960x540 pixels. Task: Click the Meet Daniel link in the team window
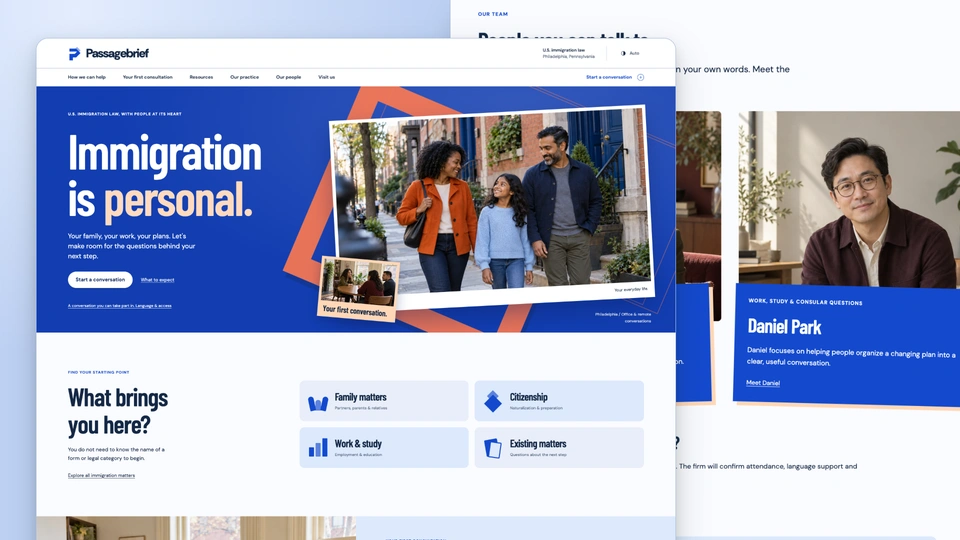click(763, 383)
